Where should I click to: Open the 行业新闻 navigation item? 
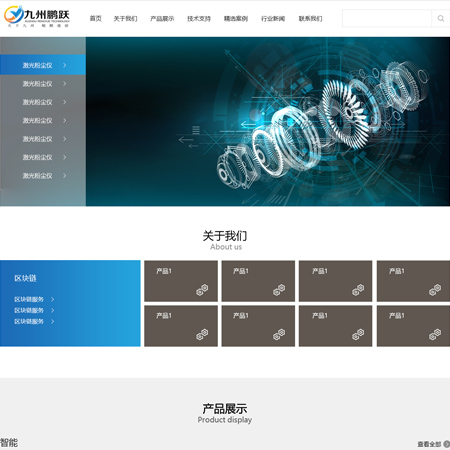[x=273, y=18]
